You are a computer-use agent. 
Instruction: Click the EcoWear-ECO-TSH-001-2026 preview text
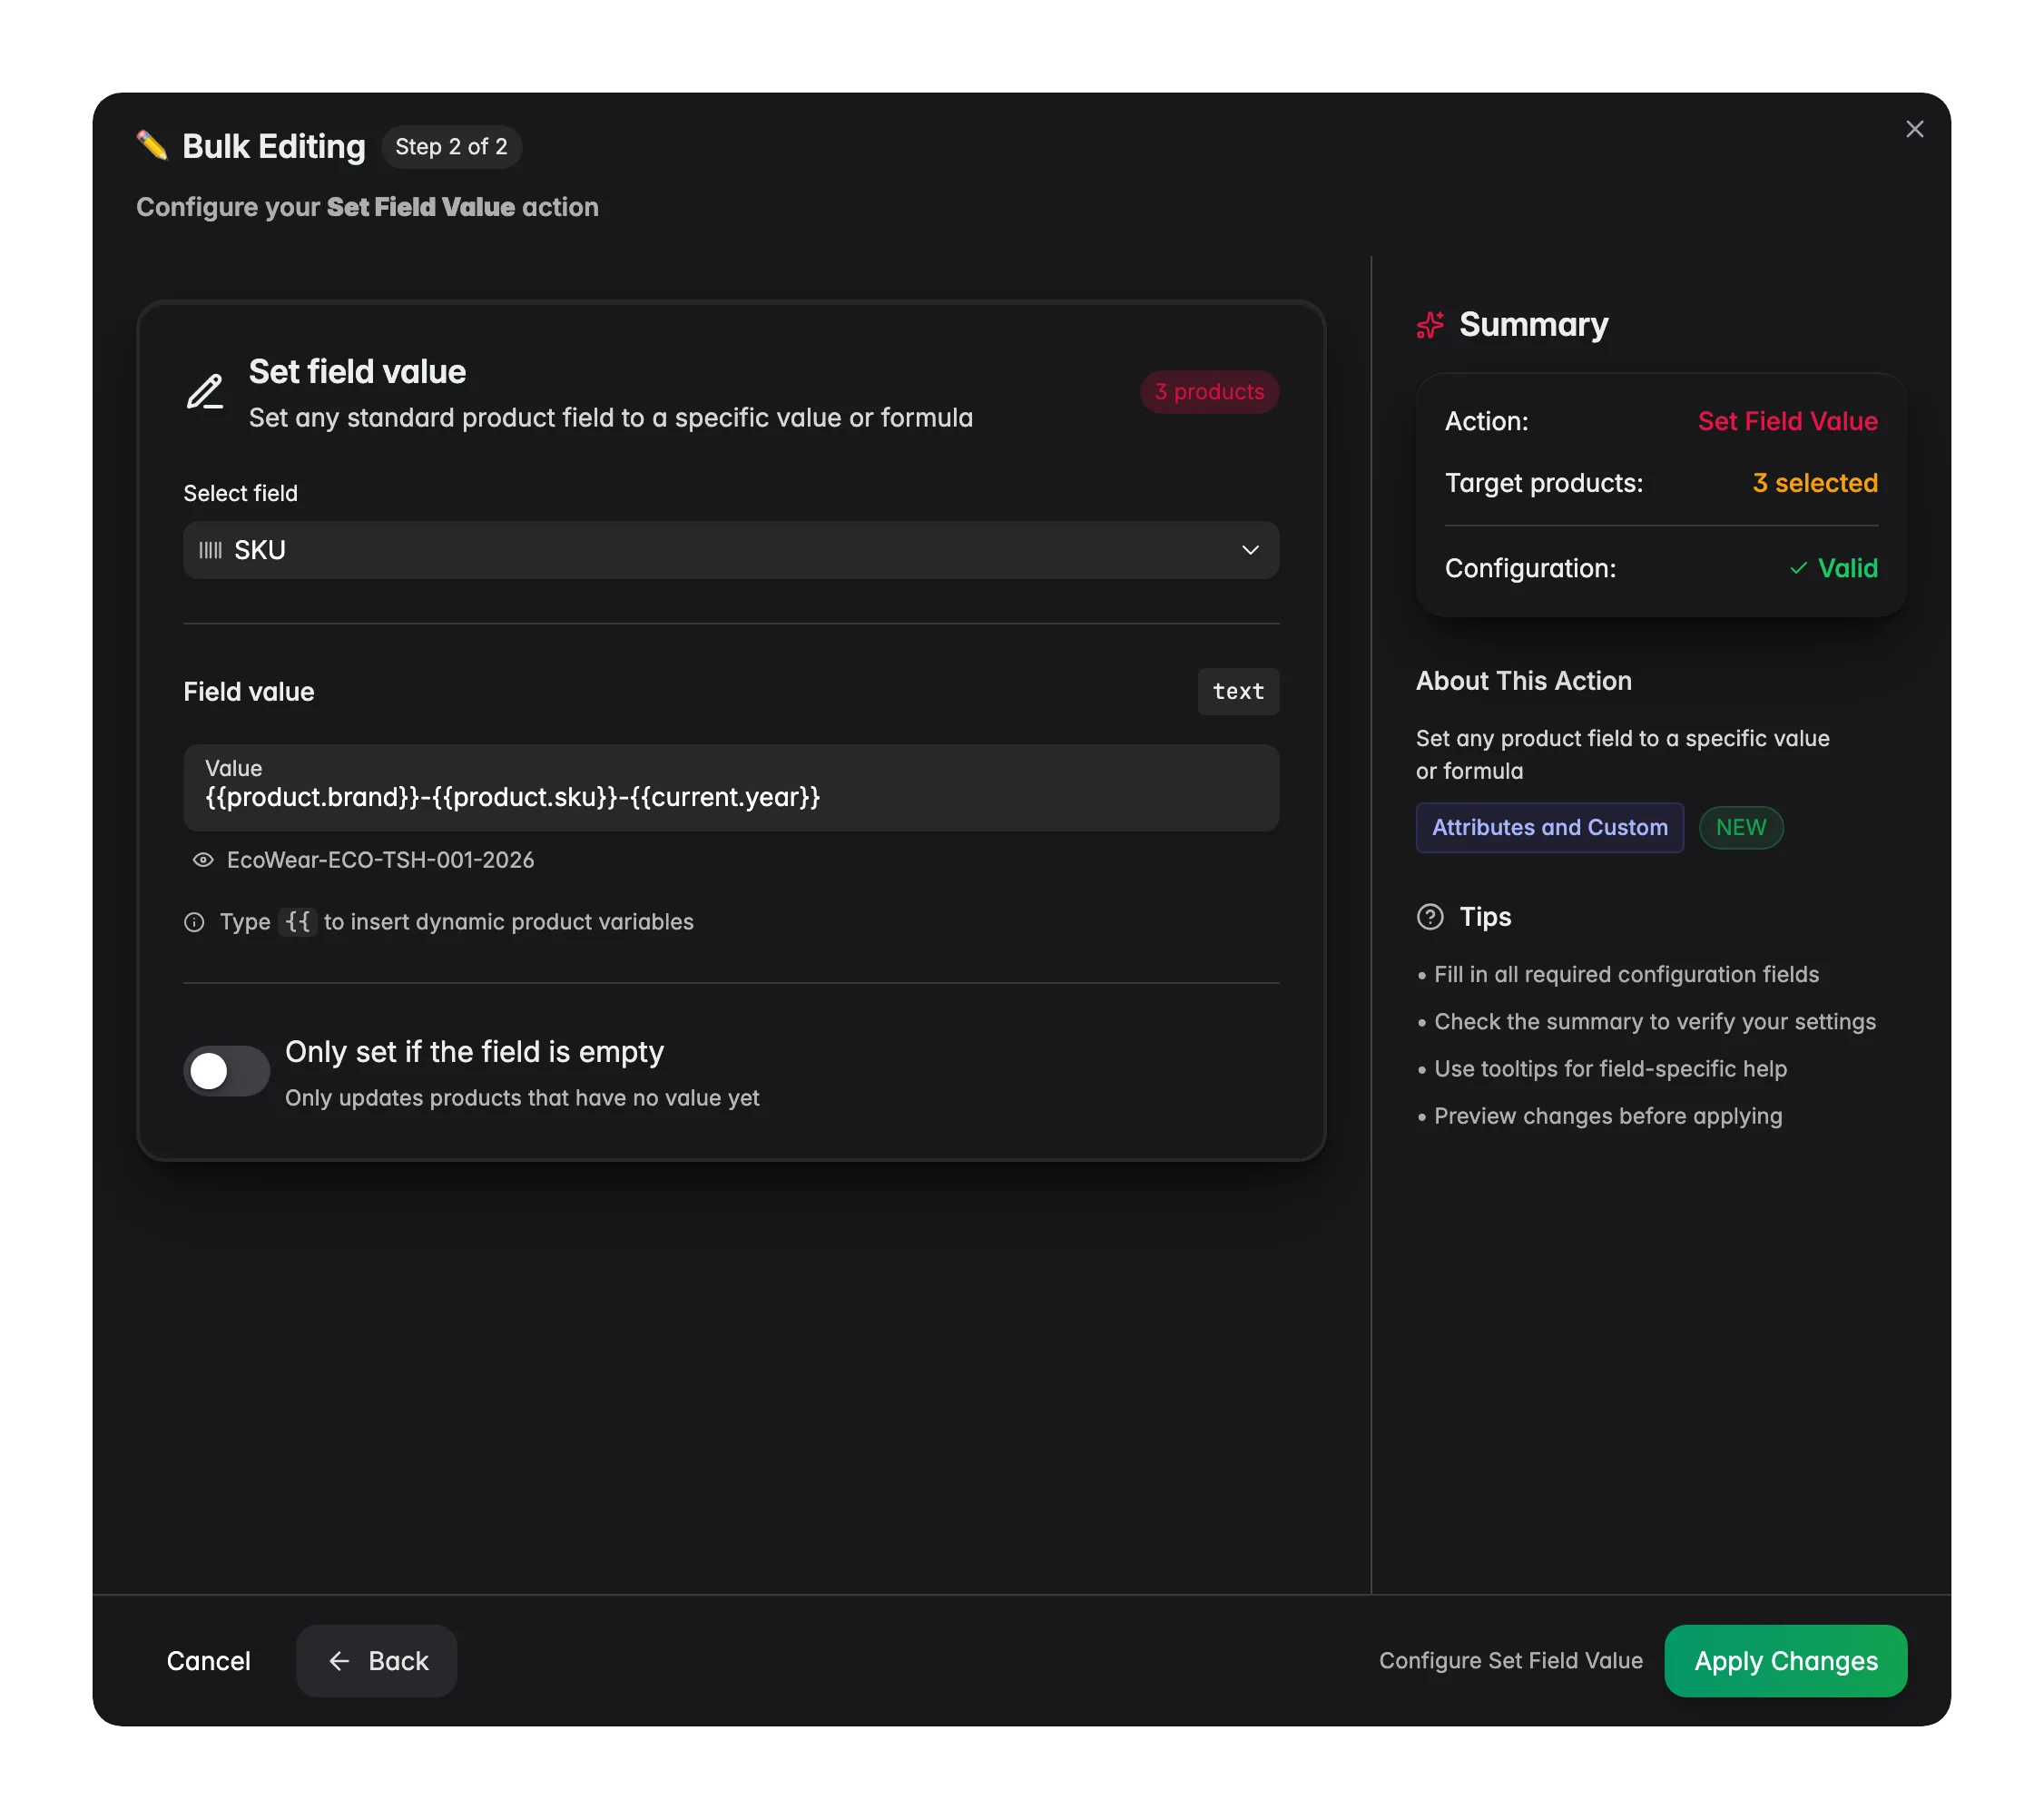[380, 860]
